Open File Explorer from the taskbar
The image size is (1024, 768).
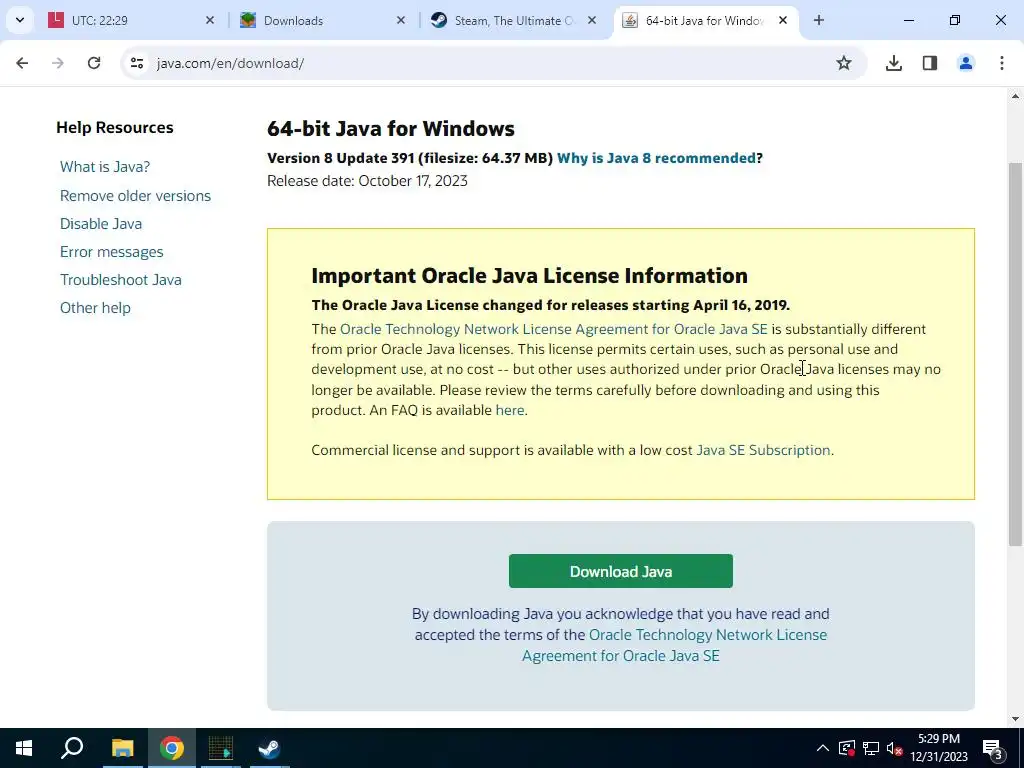[x=122, y=748]
